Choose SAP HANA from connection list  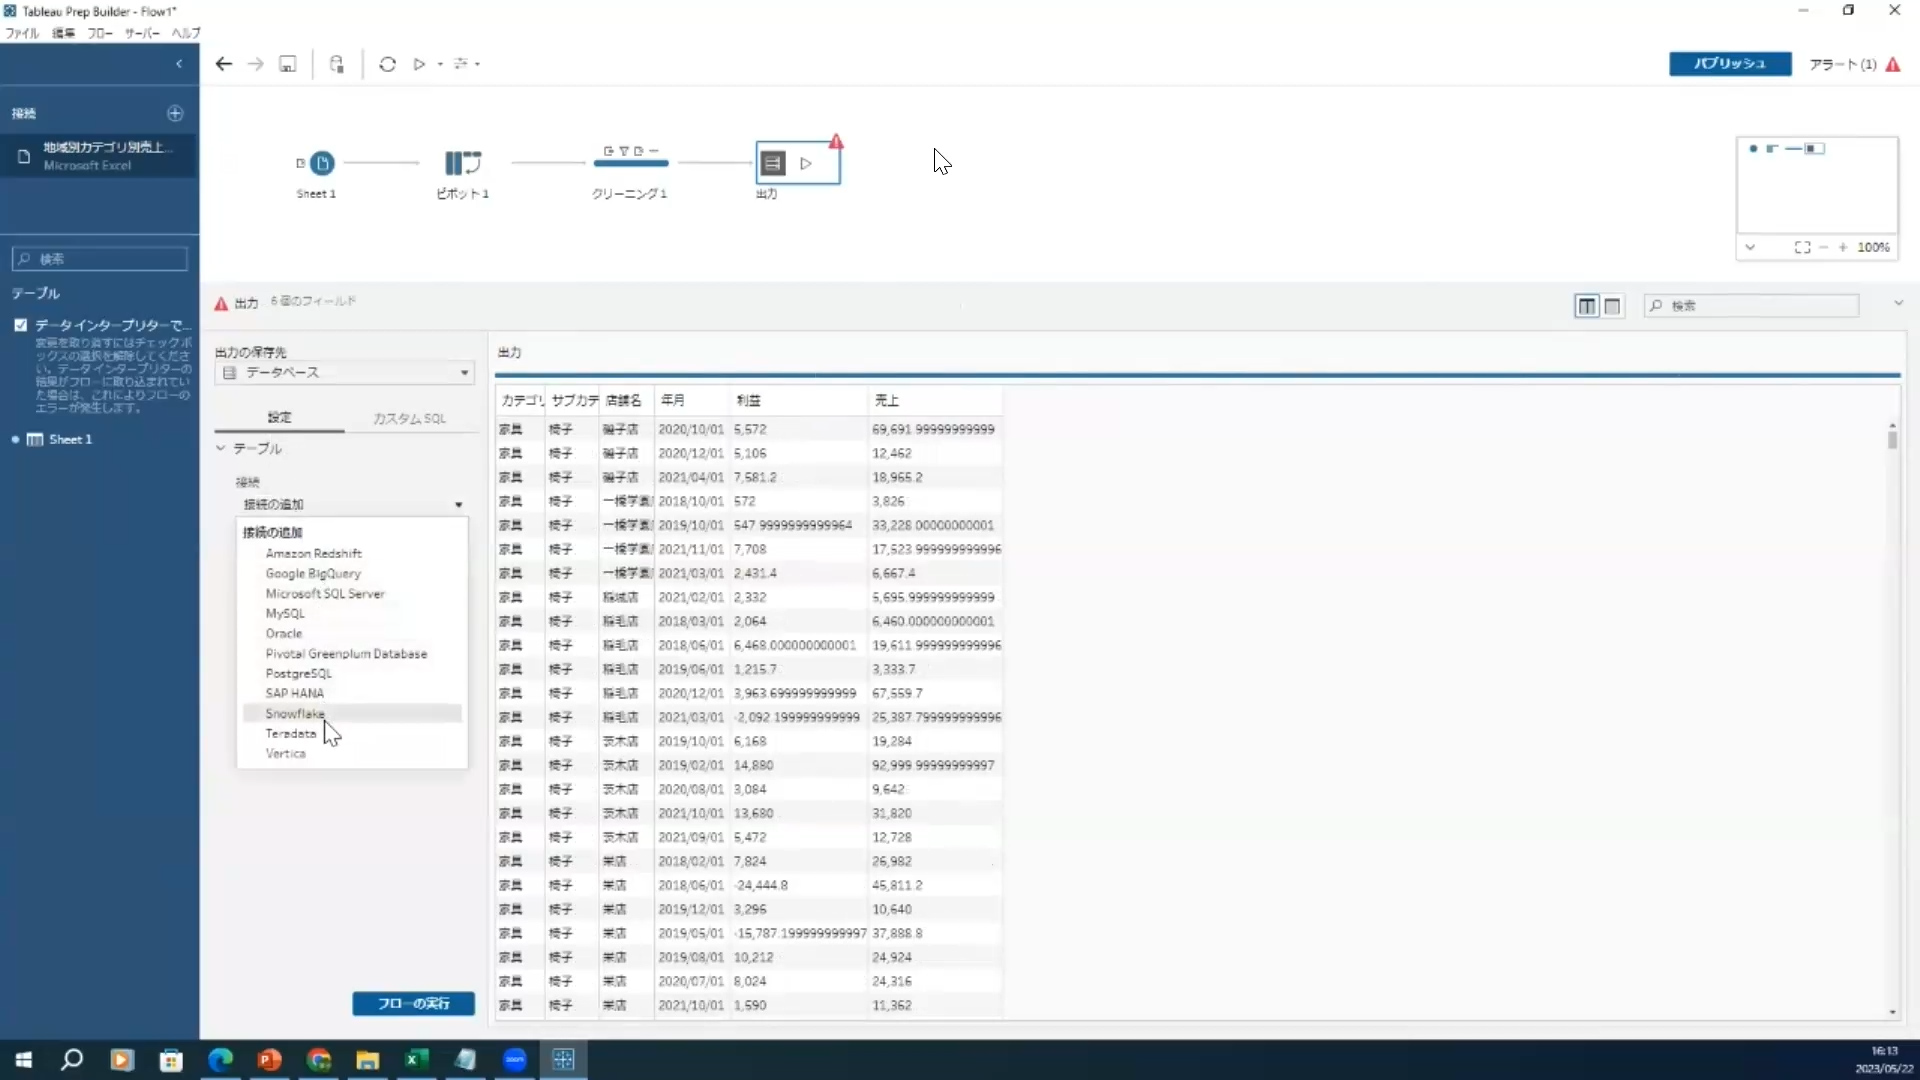294,693
